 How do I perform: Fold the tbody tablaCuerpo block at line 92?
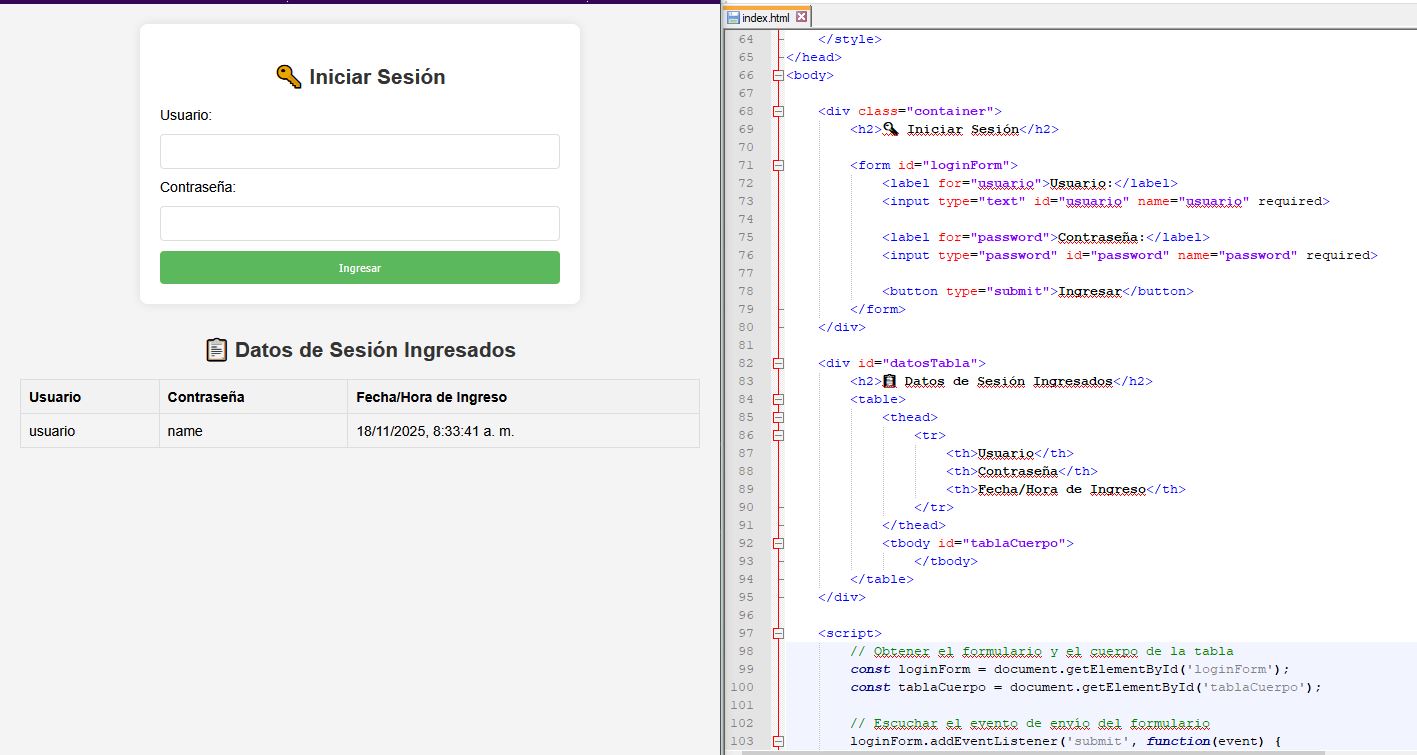tap(778, 543)
